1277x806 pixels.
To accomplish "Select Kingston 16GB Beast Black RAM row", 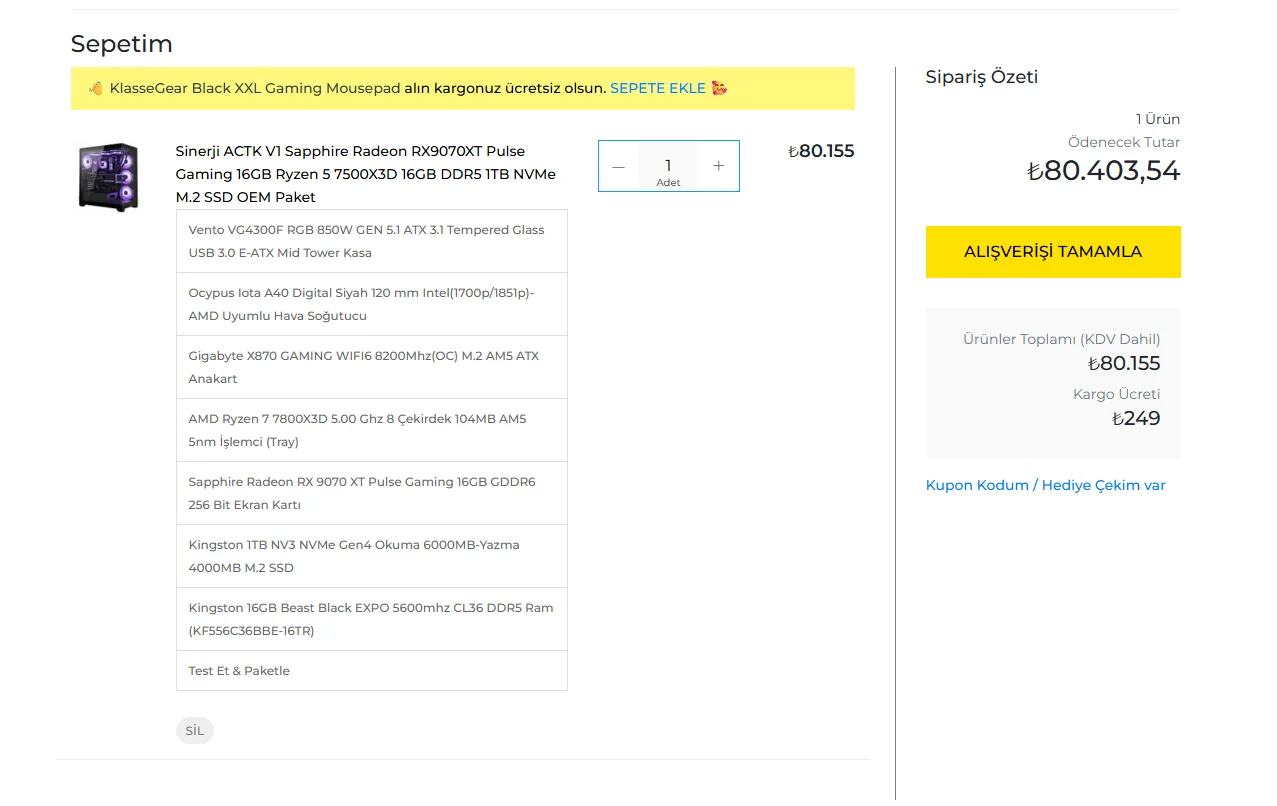I will [372, 619].
